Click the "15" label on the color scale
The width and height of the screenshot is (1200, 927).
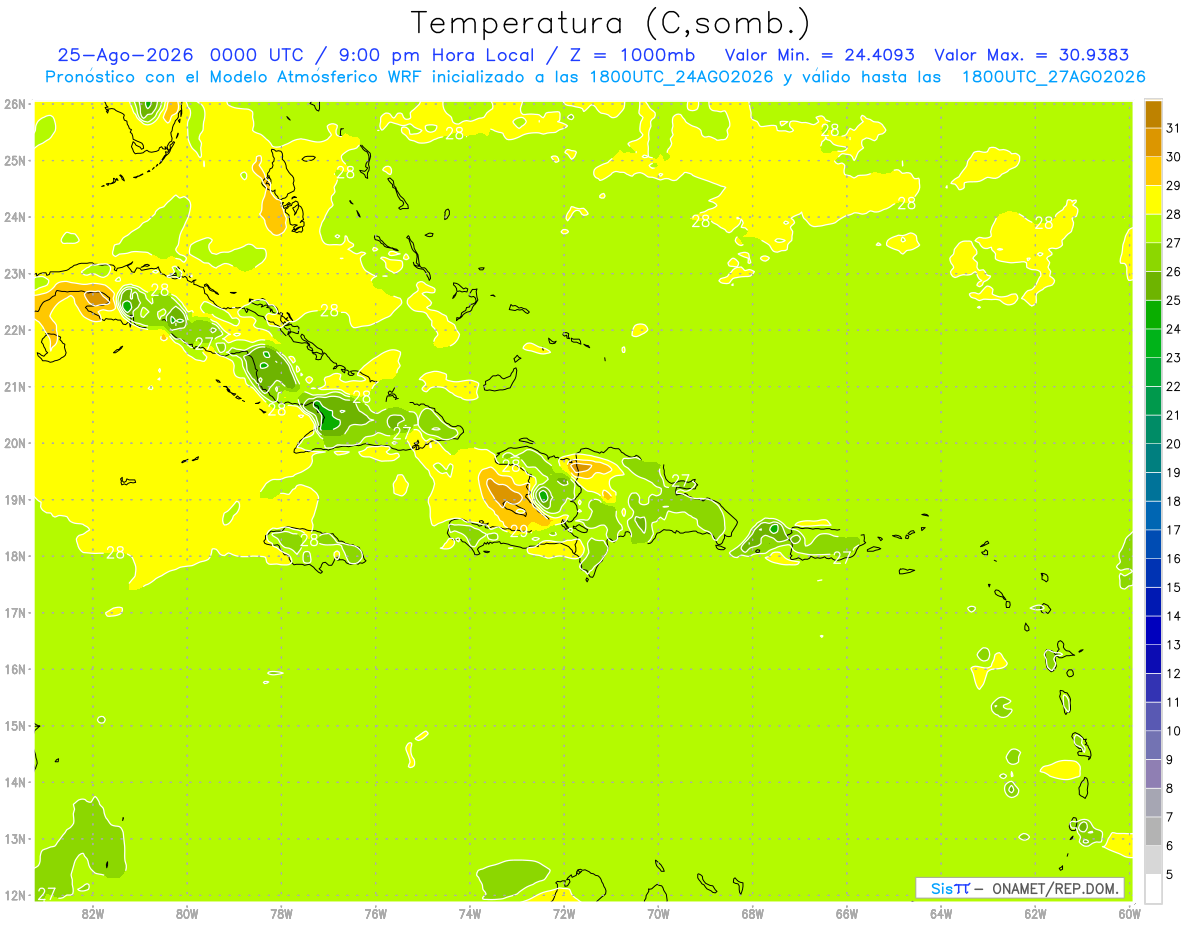(x=1174, y=587)
